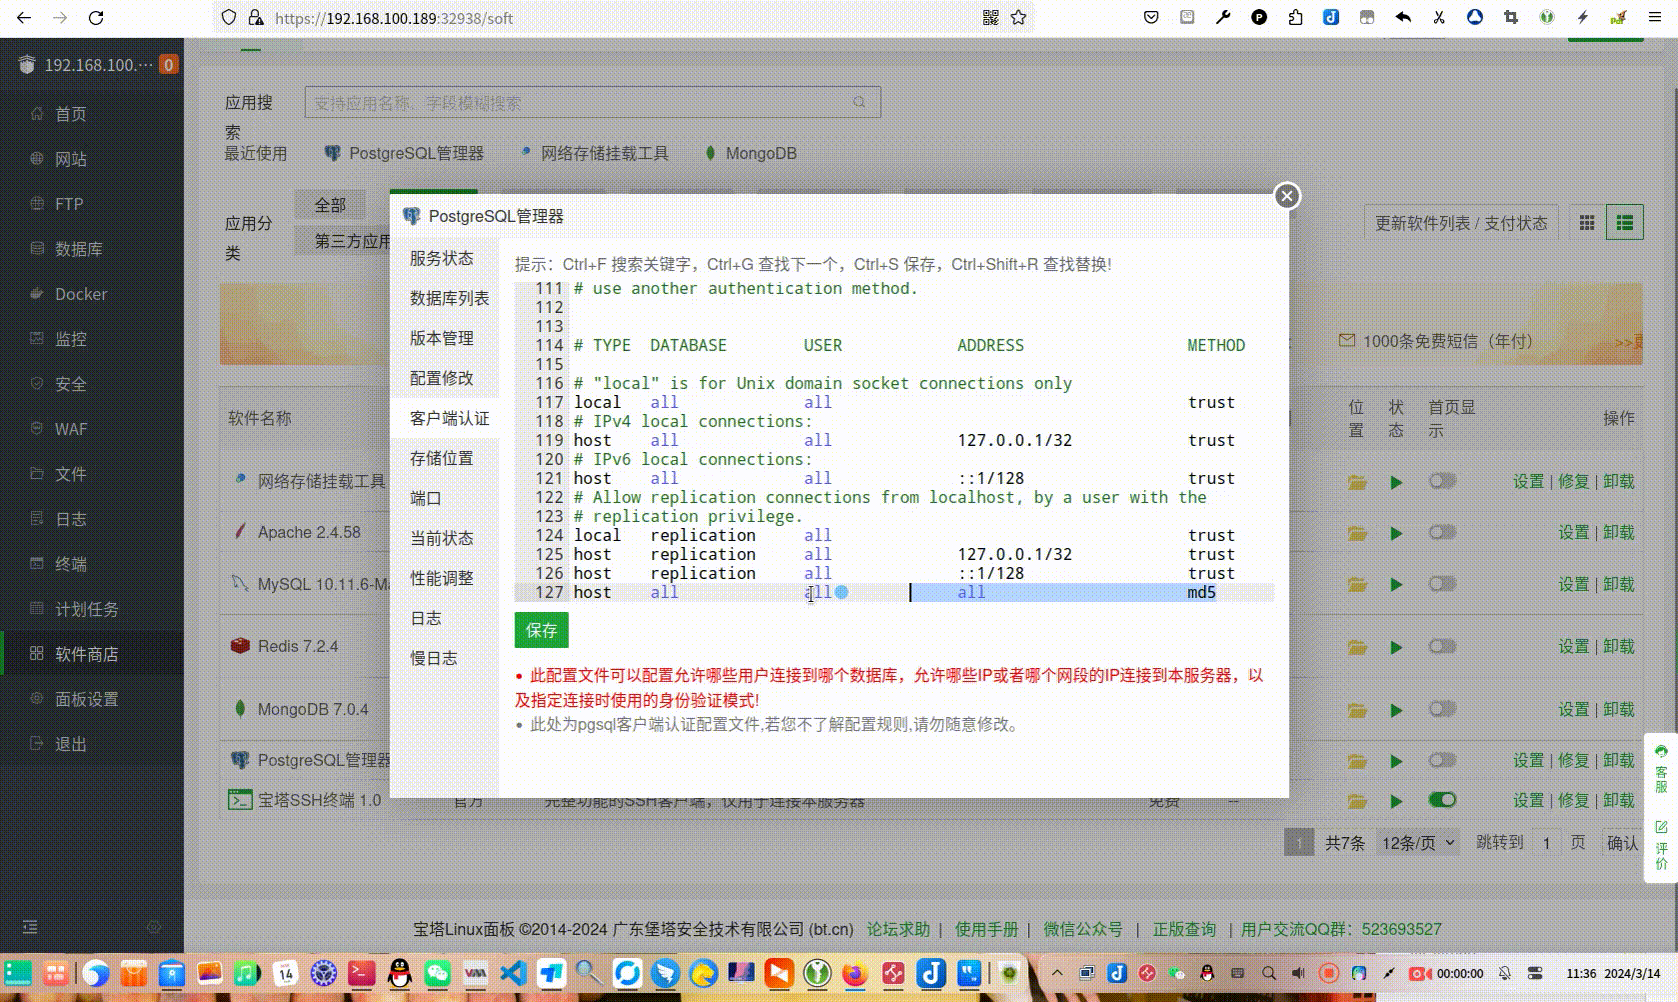Go back with the browser back arrow

click(x=24, y=18)
